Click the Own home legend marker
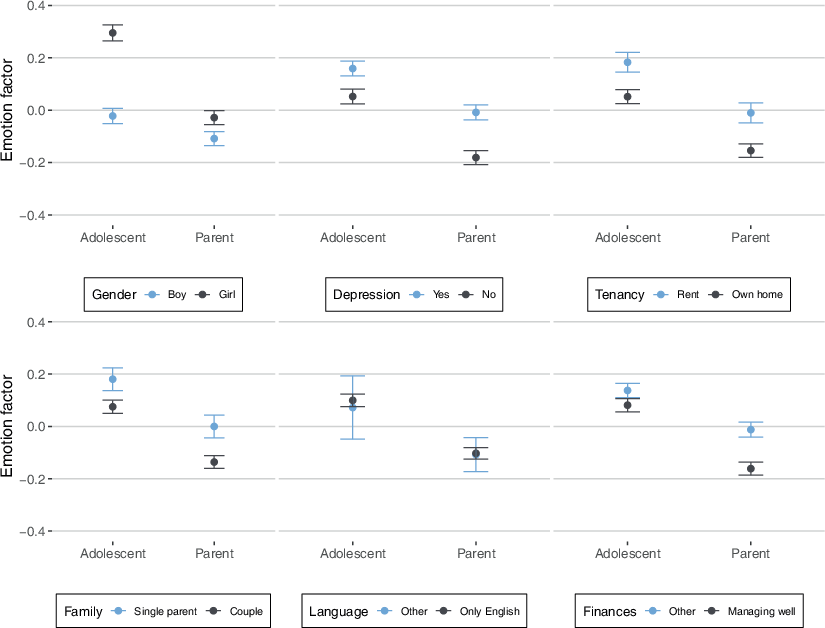This screenshot has height=628, width=825. [x=714, y=295]
